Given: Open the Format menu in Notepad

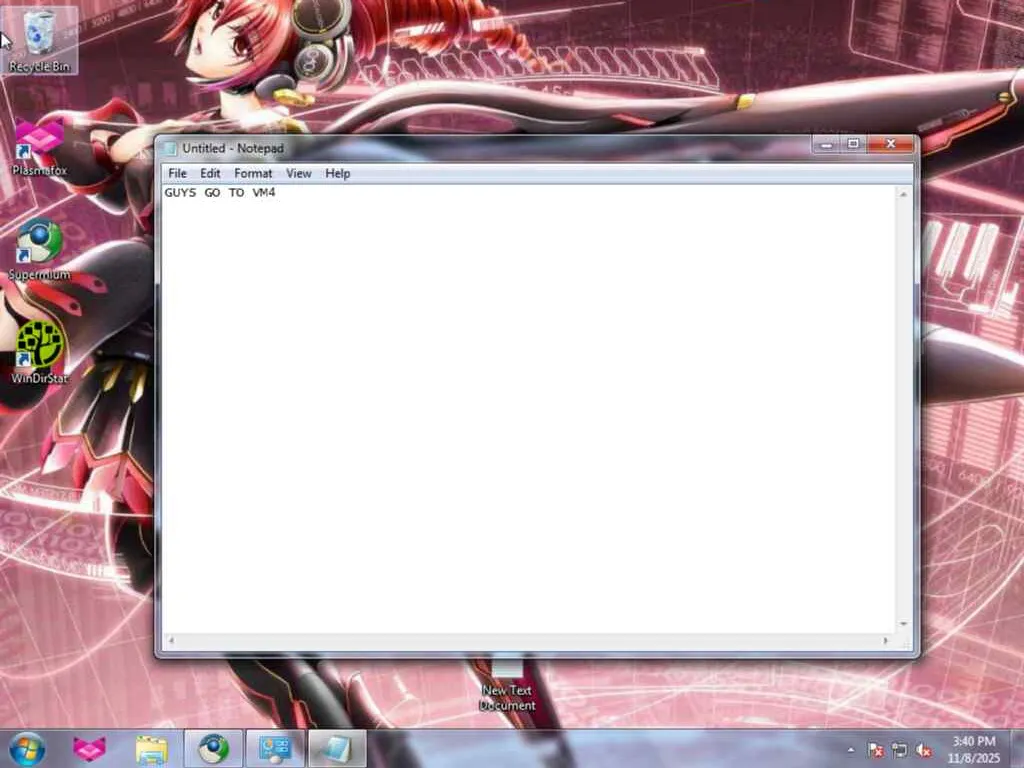Looking at the screenshot, I should pos(253,173).
